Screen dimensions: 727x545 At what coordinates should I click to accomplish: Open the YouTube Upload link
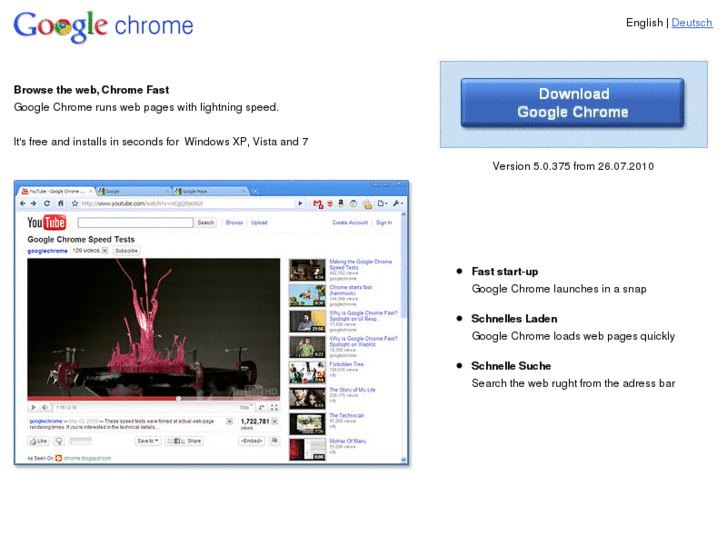[259, 223]
